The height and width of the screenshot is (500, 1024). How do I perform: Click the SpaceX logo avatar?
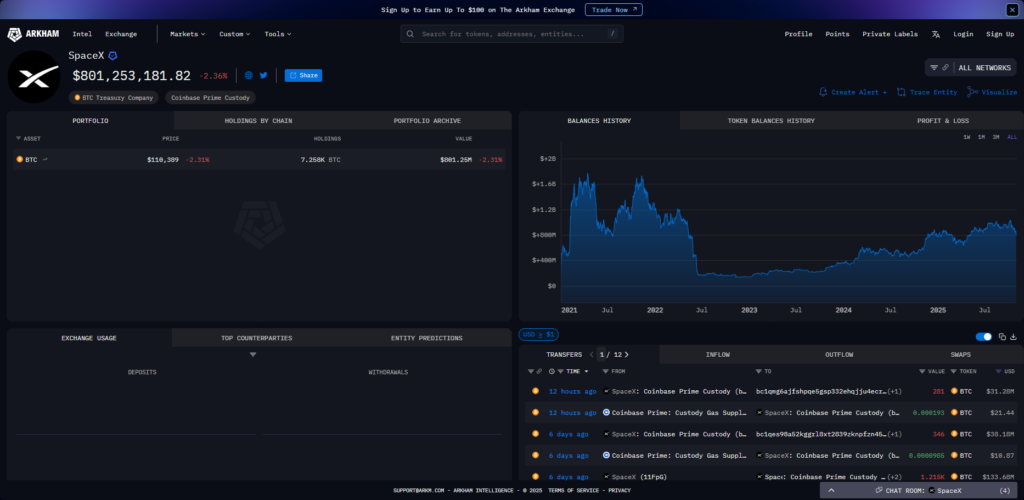34,77
